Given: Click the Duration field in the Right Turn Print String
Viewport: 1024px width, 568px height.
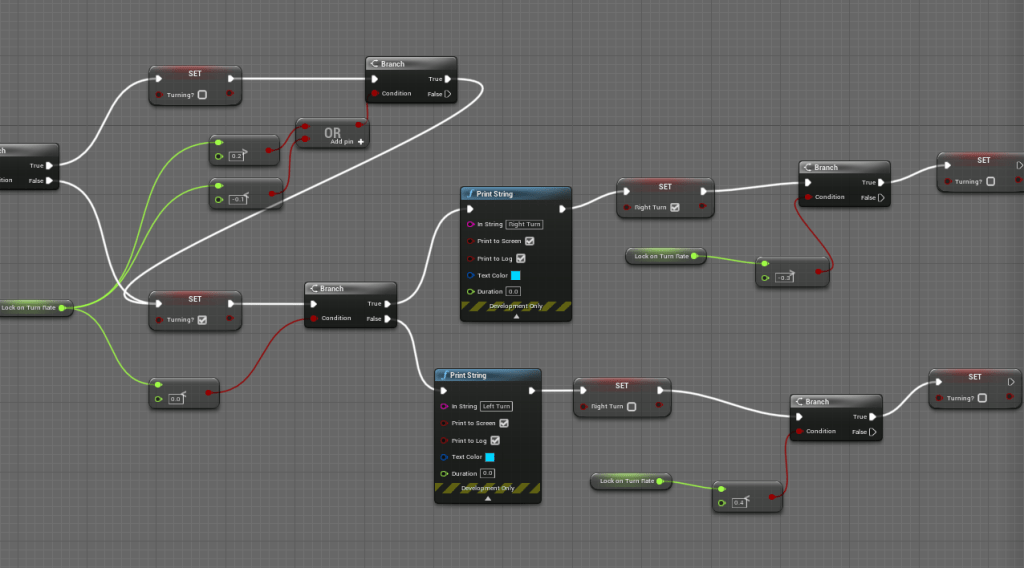Looking at the screenshot, I should [514, 291].
